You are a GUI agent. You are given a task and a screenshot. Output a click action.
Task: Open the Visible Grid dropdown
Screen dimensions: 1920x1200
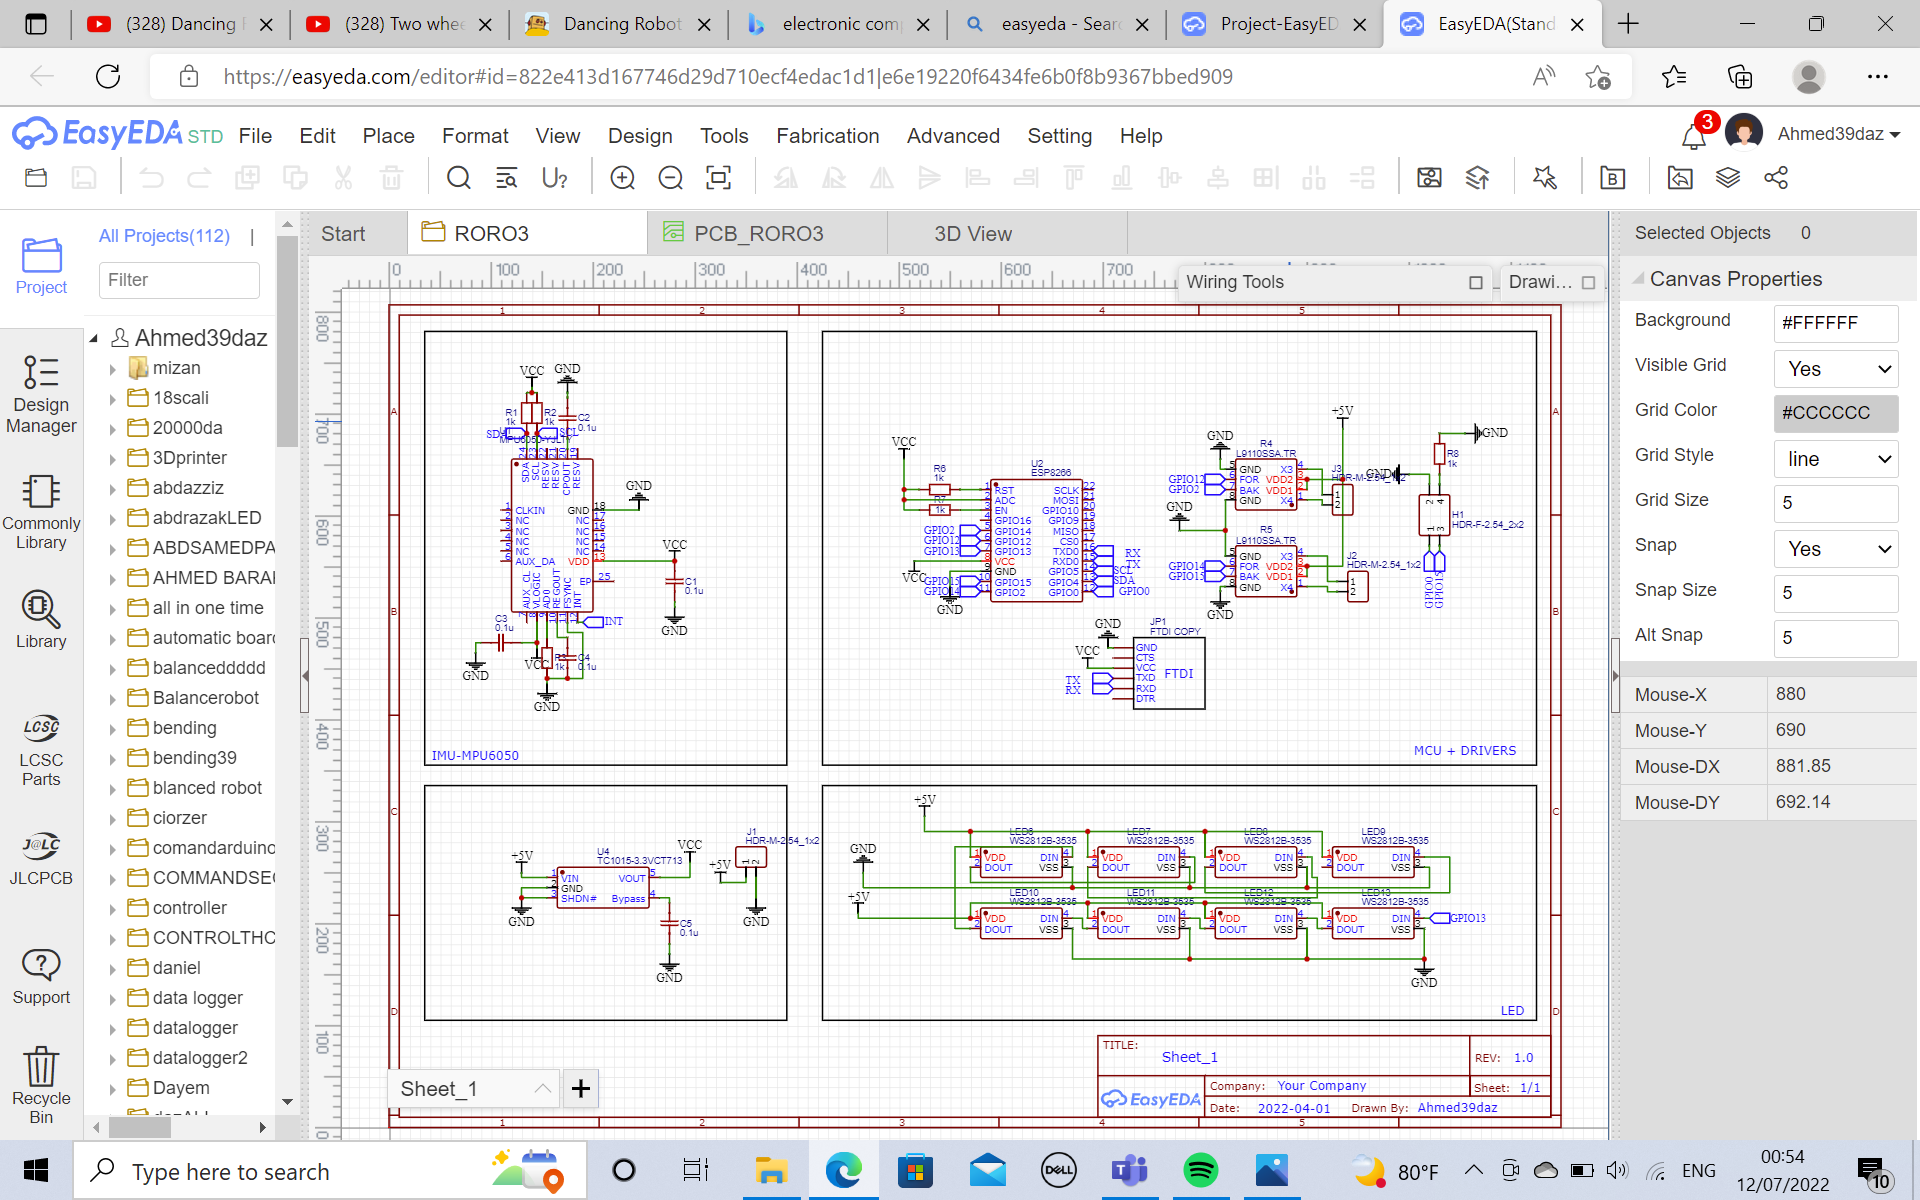tap(1835, 369)
